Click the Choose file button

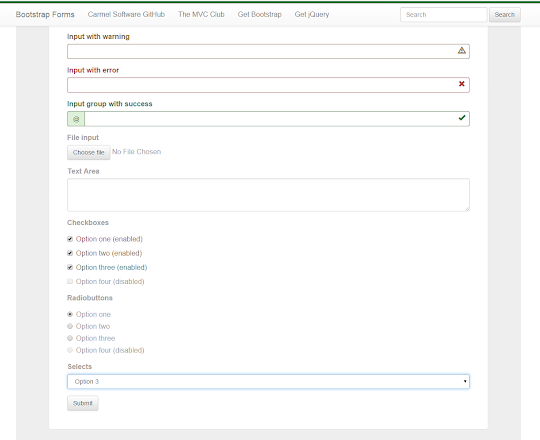click(x=89, y=153)
